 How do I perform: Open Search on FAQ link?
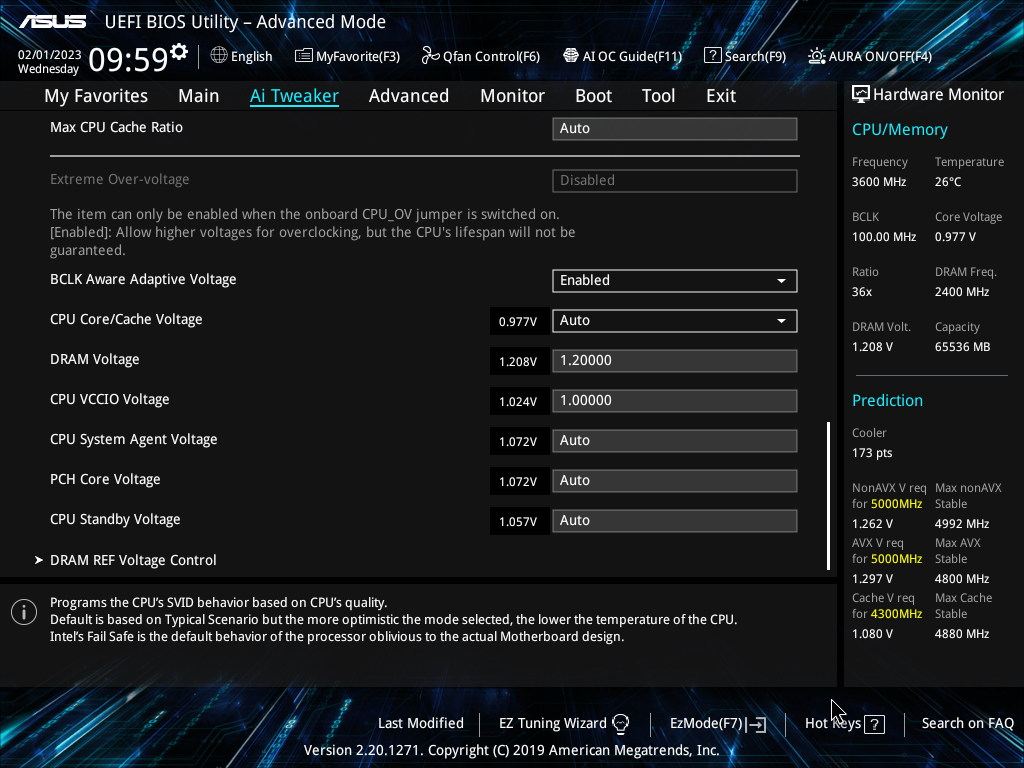pos(967,723)
